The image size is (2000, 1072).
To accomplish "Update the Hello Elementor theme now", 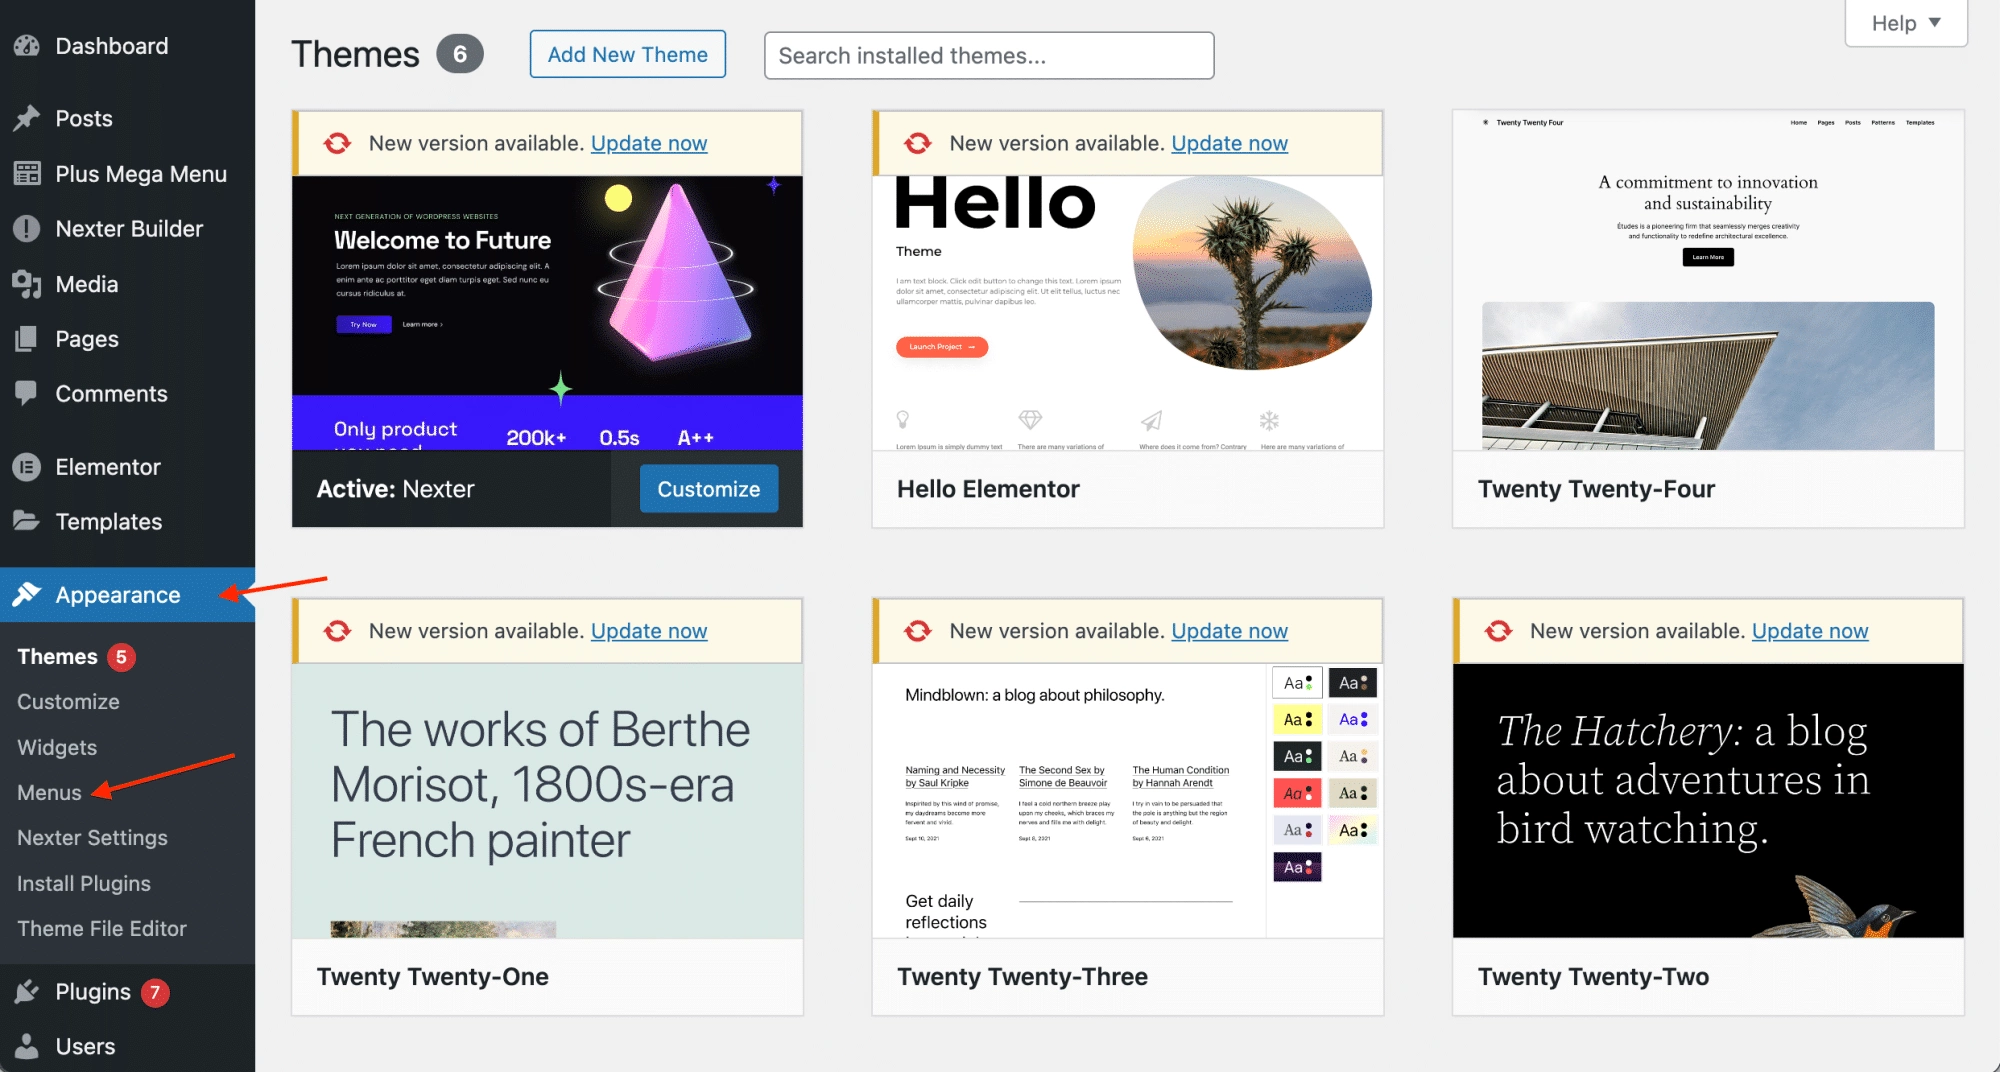I will pyautogui.click(x=1229, y=143).
